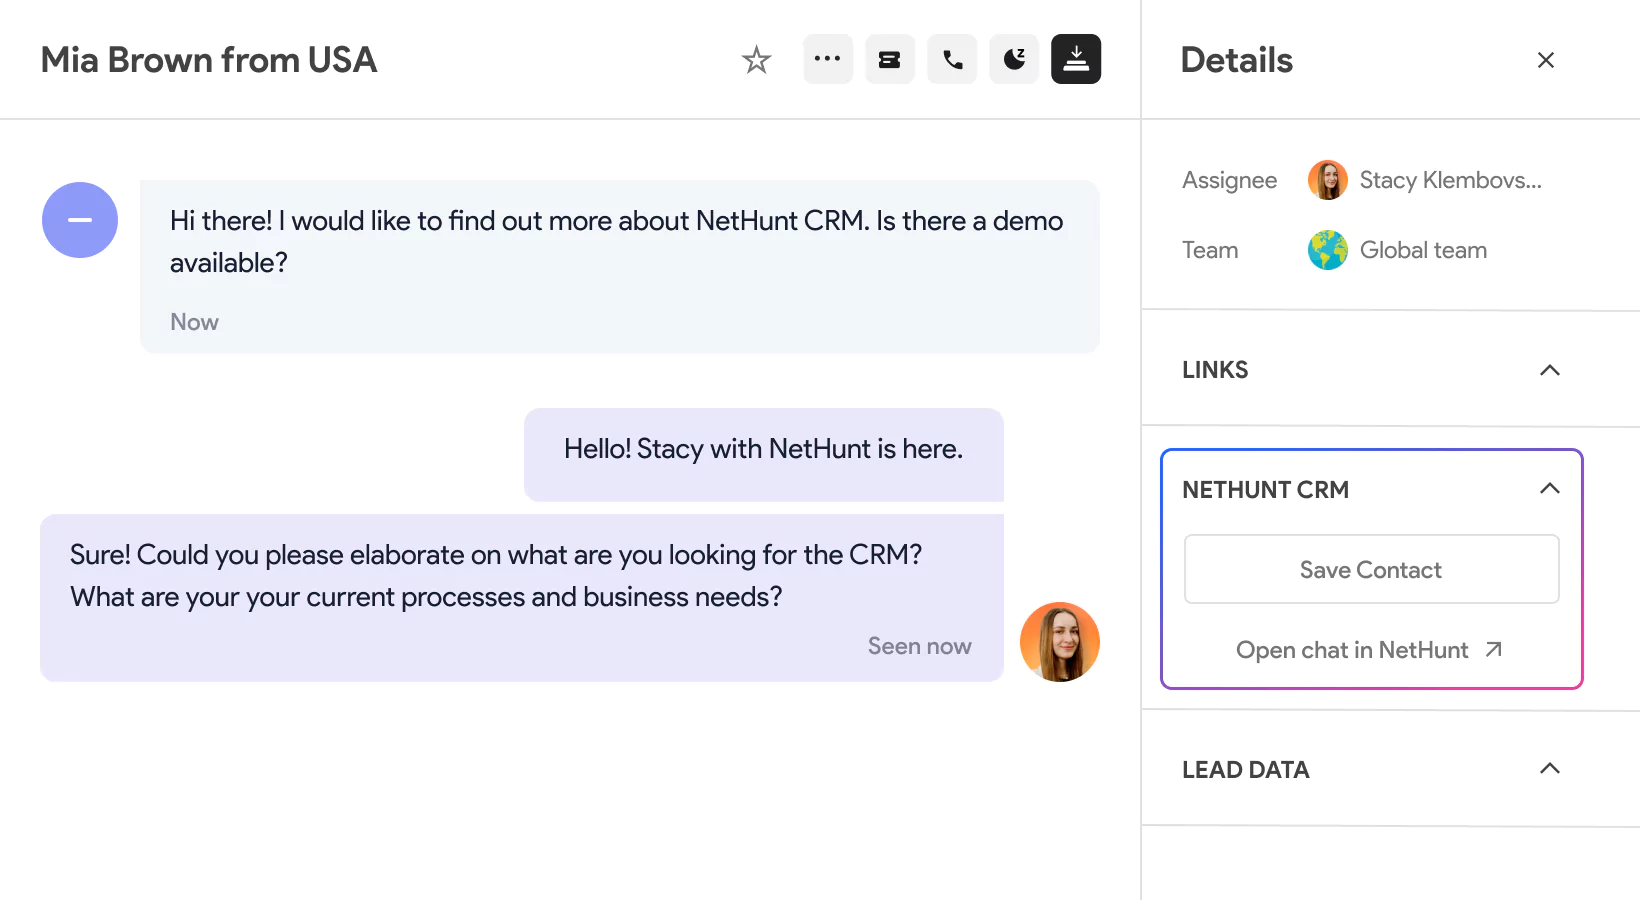The image size is (1640, 900).
Task: Collapse the LINKS section
Action: (x=1550, y=370)
